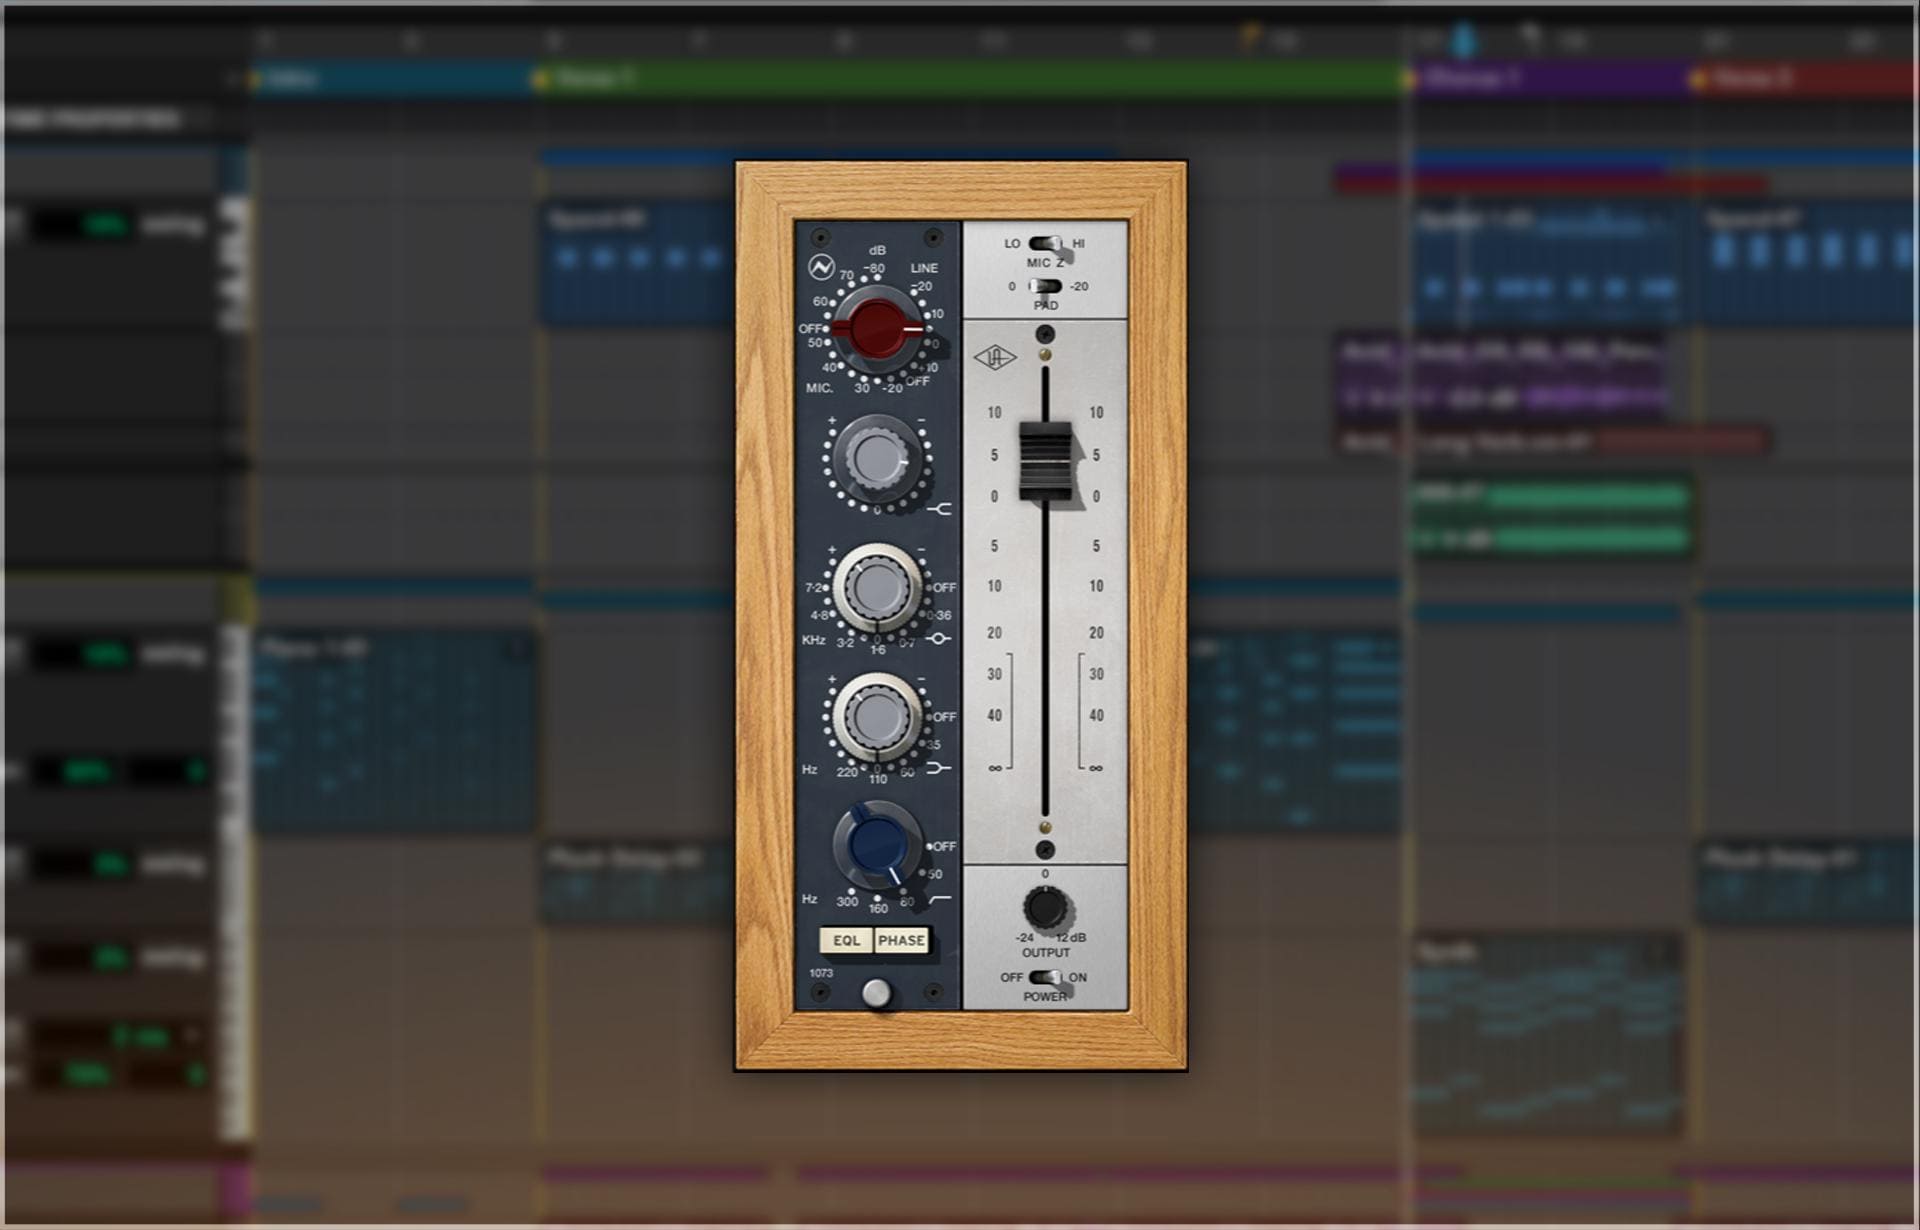Image resolution: width=1920 pixels, height=1230 pixels.
Task: Click the round white button beside 1073
Action: coord(876,993)
